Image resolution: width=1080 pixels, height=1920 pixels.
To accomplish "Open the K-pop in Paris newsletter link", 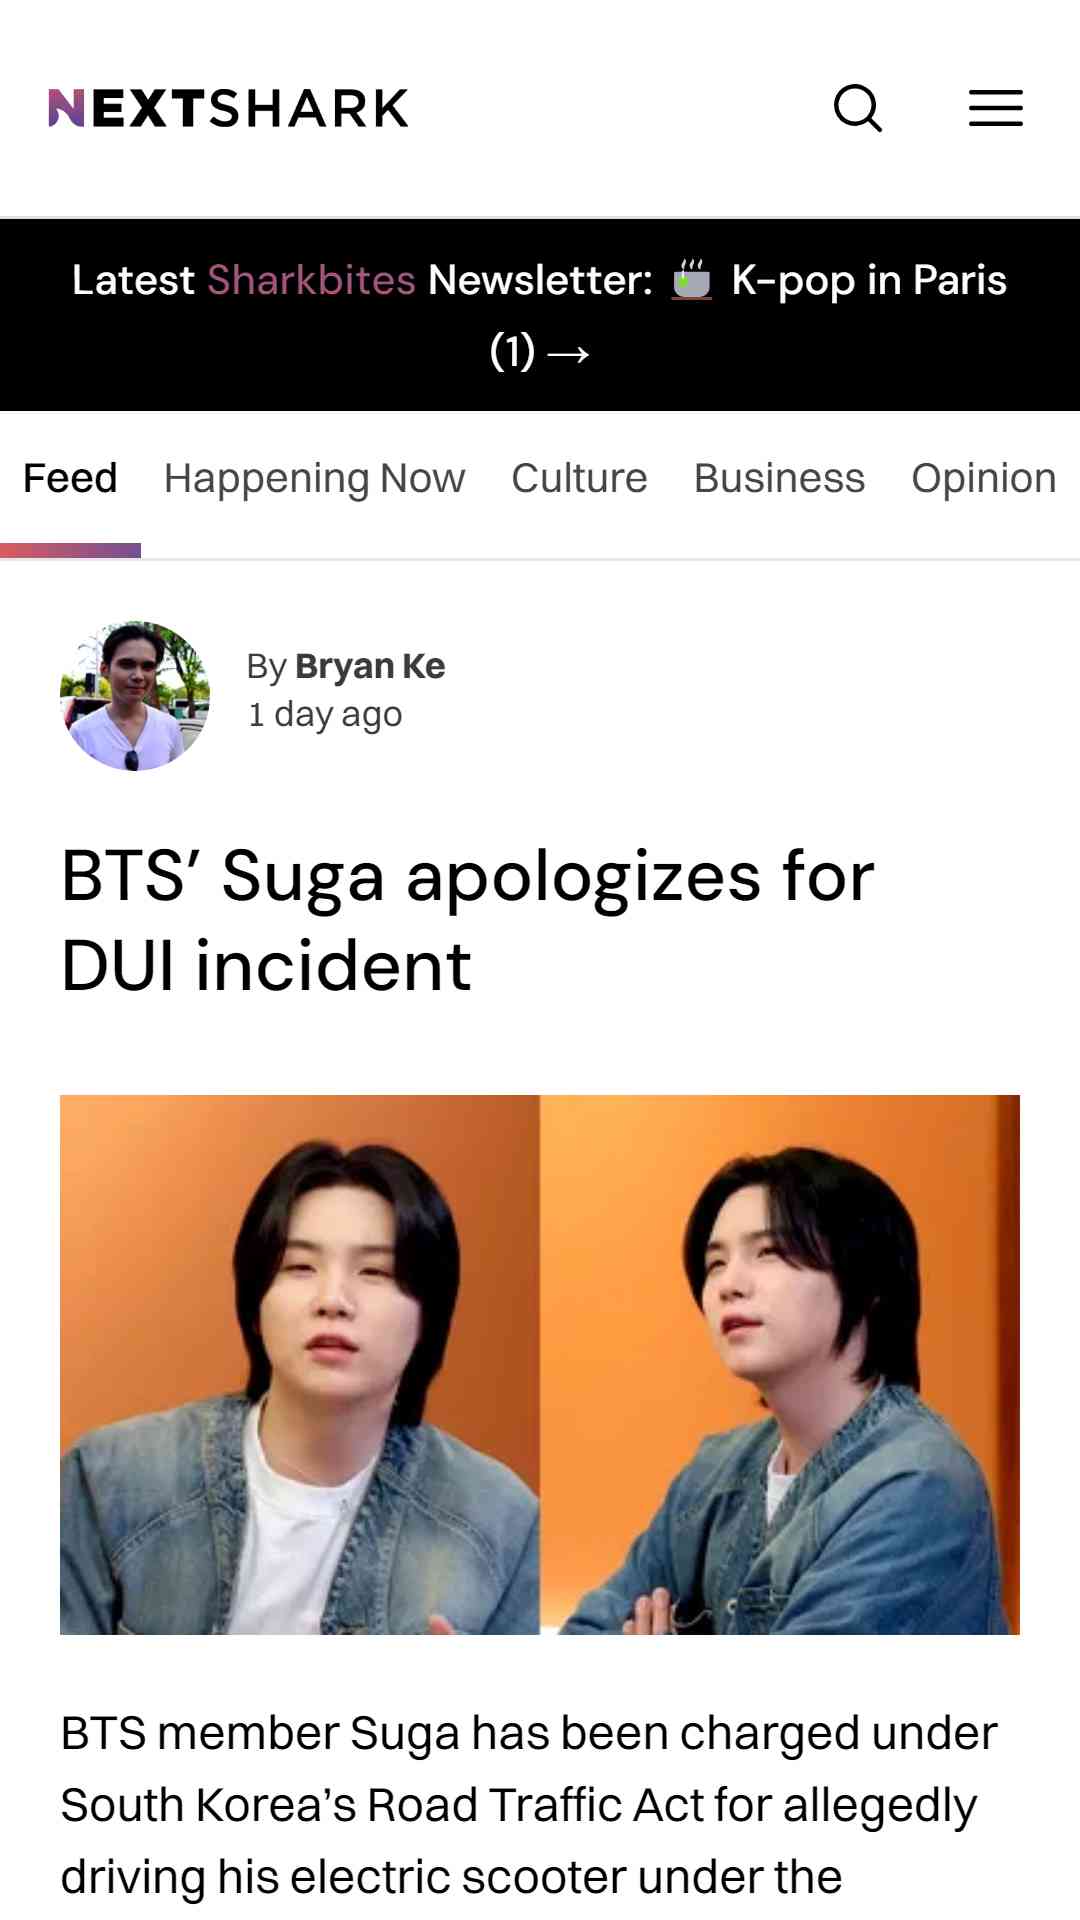I will click(x=868, y=280).
